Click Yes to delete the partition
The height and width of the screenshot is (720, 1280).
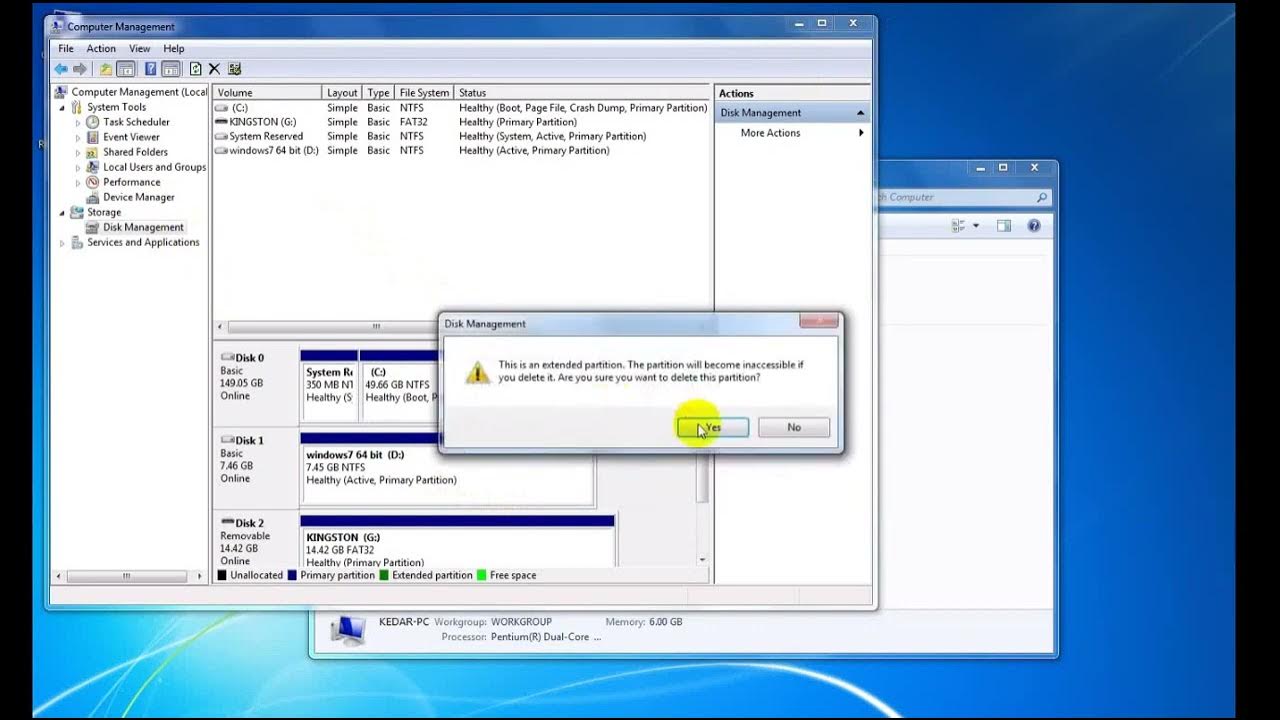point(713,427)
